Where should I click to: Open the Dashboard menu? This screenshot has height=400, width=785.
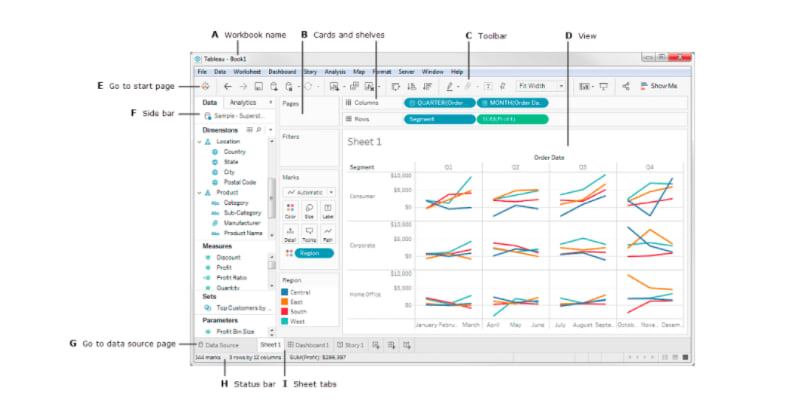pyautogui.click(x=282, y=72)
